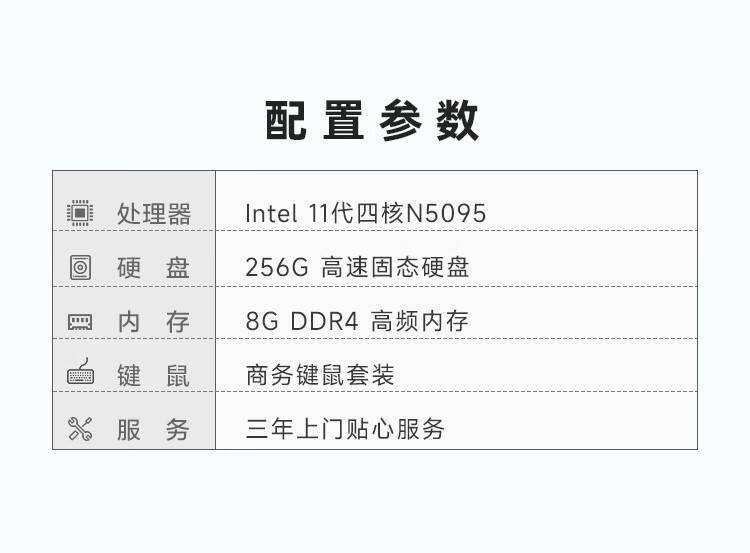Click the 8G memory size text
Viewport: 750px width, 553px height.
[x=261, y=322]
